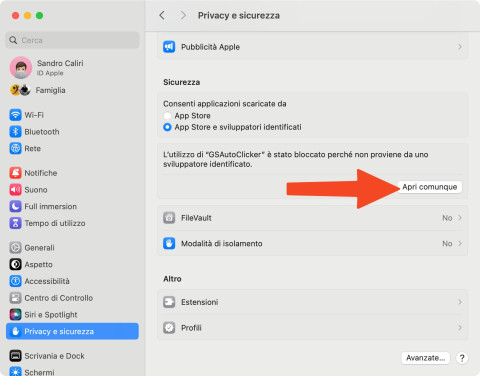Screen dimensions: 480x376
Task: Click Centro di Controllo icon
Action: 15,298
